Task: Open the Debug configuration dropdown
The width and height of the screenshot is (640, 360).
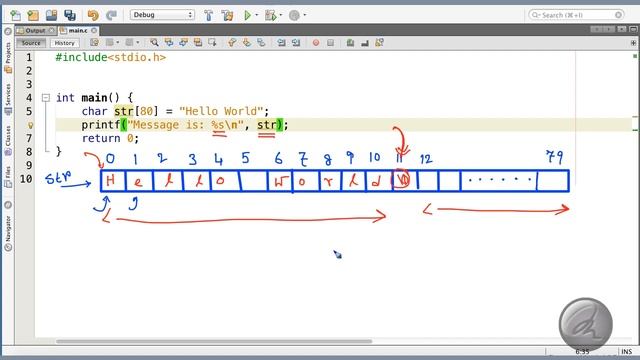Action: (x=162, y=15)
